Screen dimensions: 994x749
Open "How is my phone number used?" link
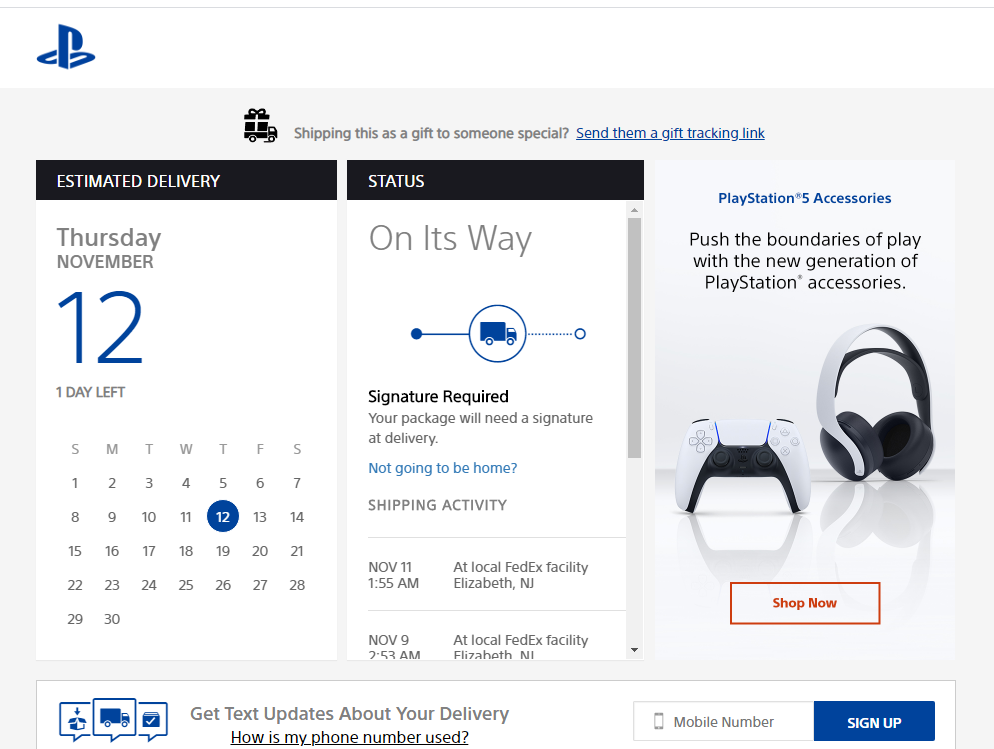click(349, 737)
